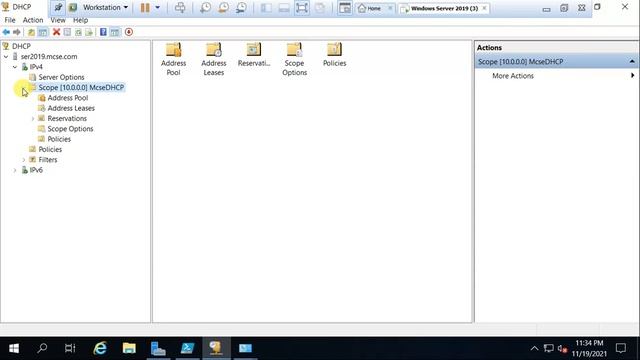640x360 pixels.
Task: Open the Reservations icon in the center pane
Action: (x=254, y=55)
